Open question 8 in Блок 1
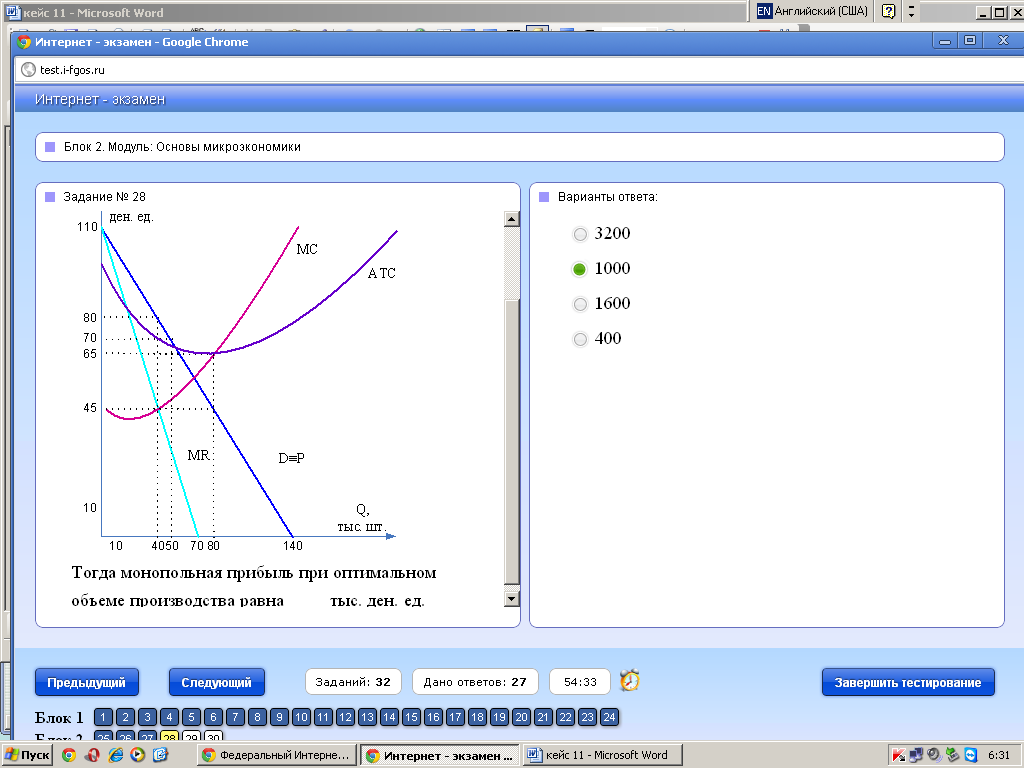 pos(257,717)
